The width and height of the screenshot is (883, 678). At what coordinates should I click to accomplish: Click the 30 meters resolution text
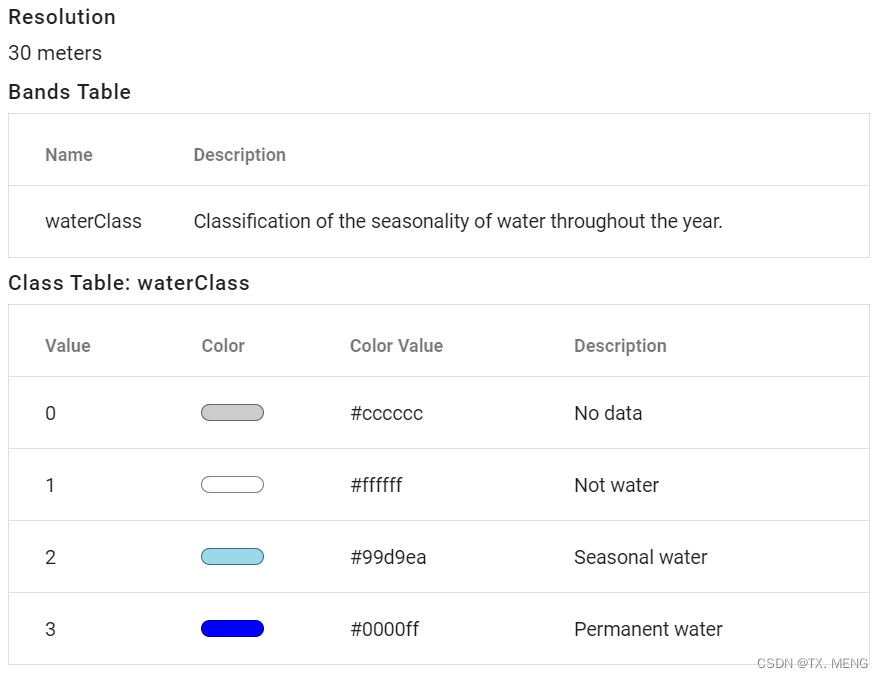point(55,53)
